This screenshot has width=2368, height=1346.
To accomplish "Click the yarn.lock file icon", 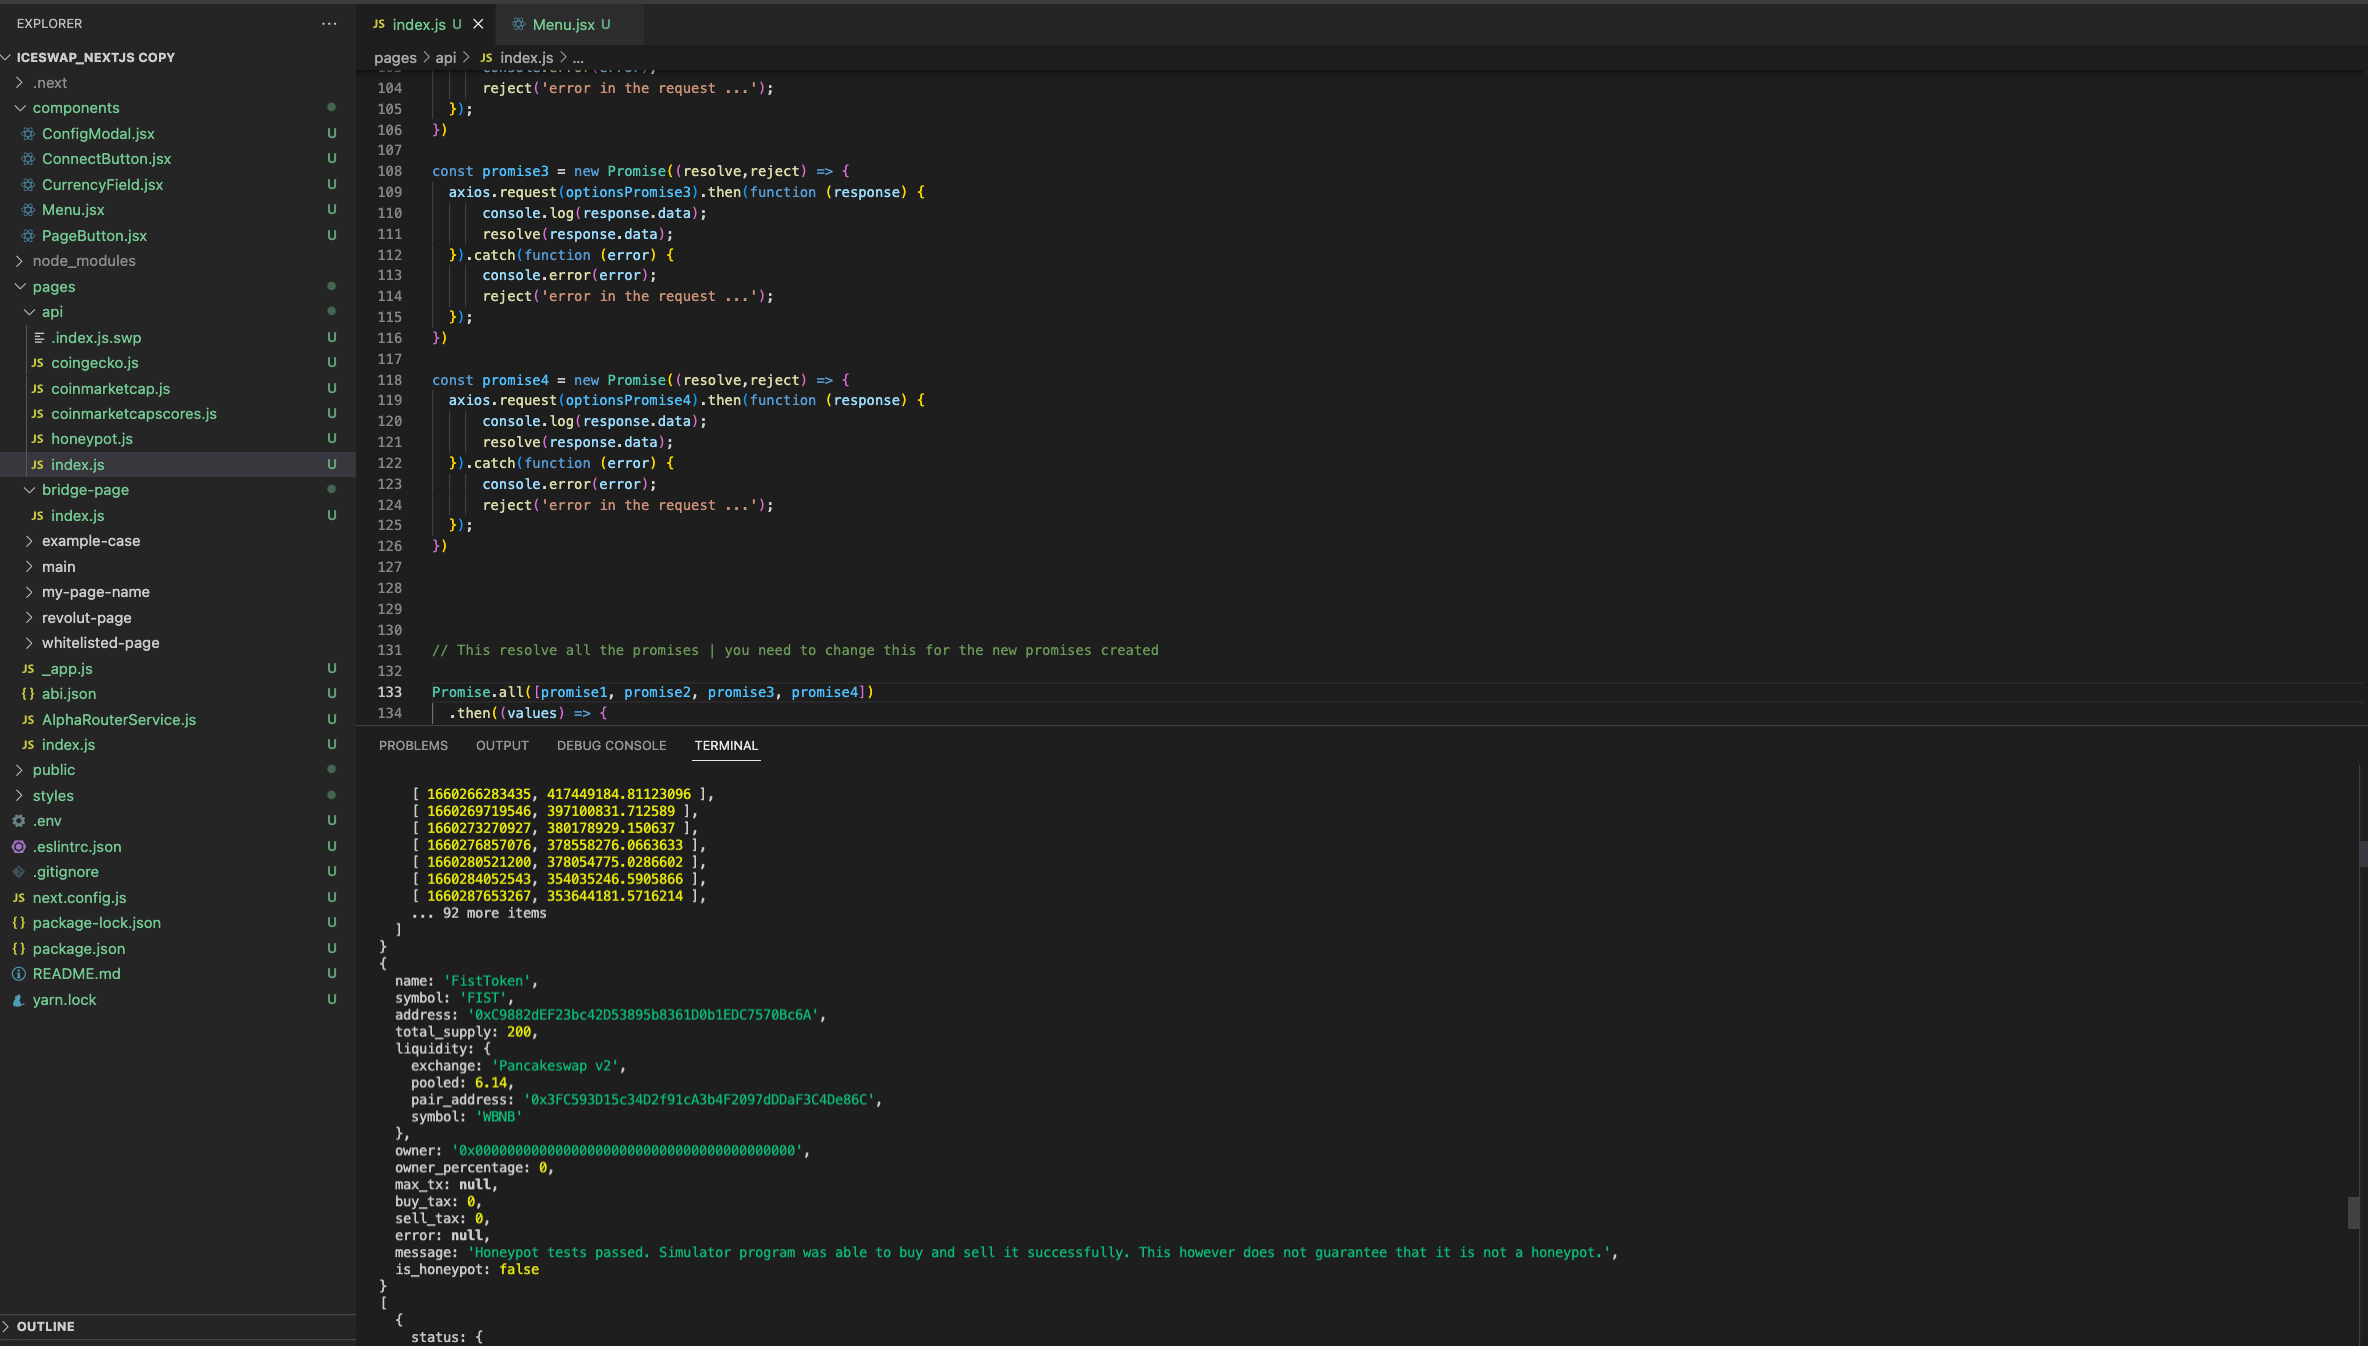I will point(18,1000).
